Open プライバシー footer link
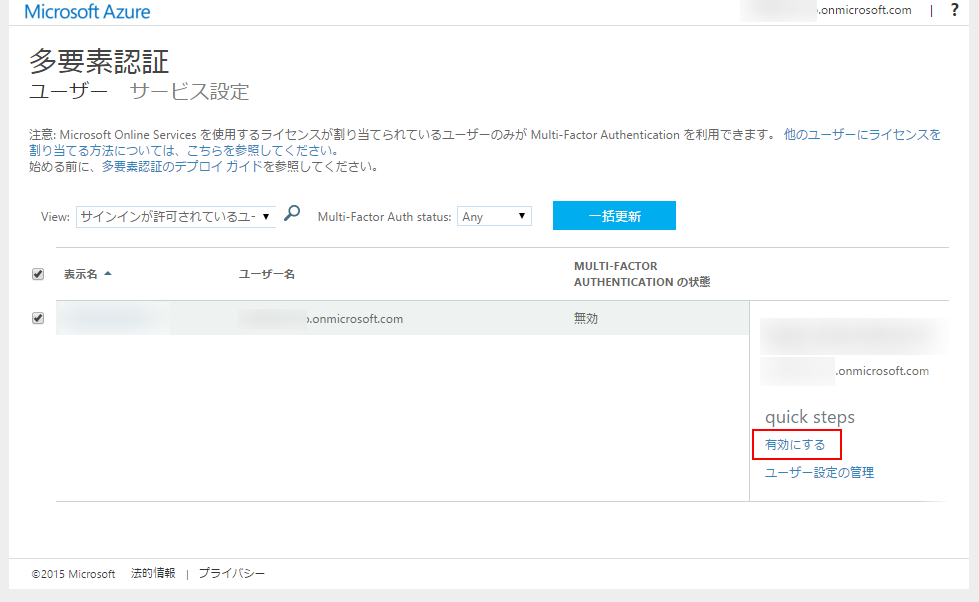The image size is (979, 602). [232, 573]
